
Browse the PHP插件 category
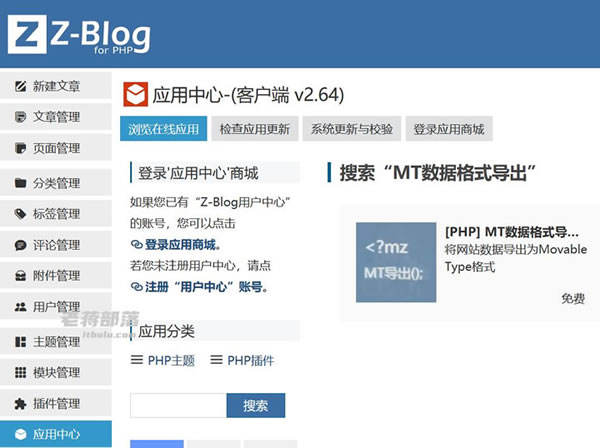tap(251, 360)
